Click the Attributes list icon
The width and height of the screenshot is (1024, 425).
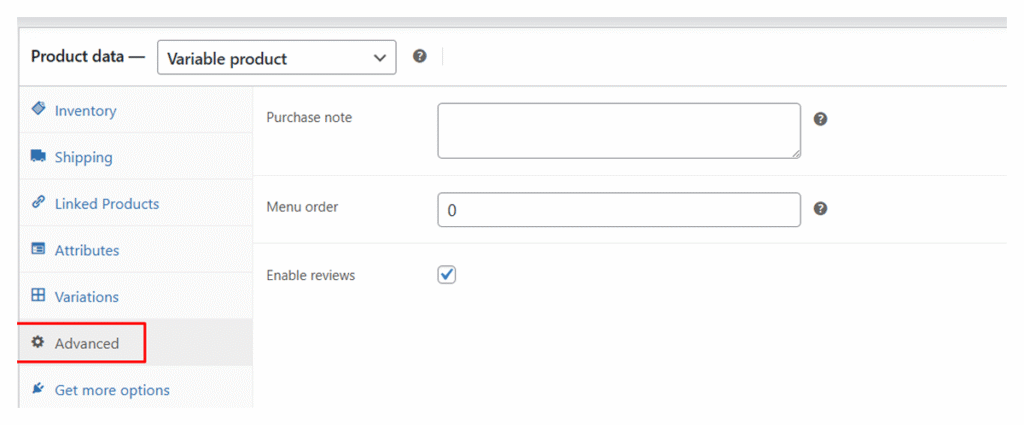click(x=38, y=249)
